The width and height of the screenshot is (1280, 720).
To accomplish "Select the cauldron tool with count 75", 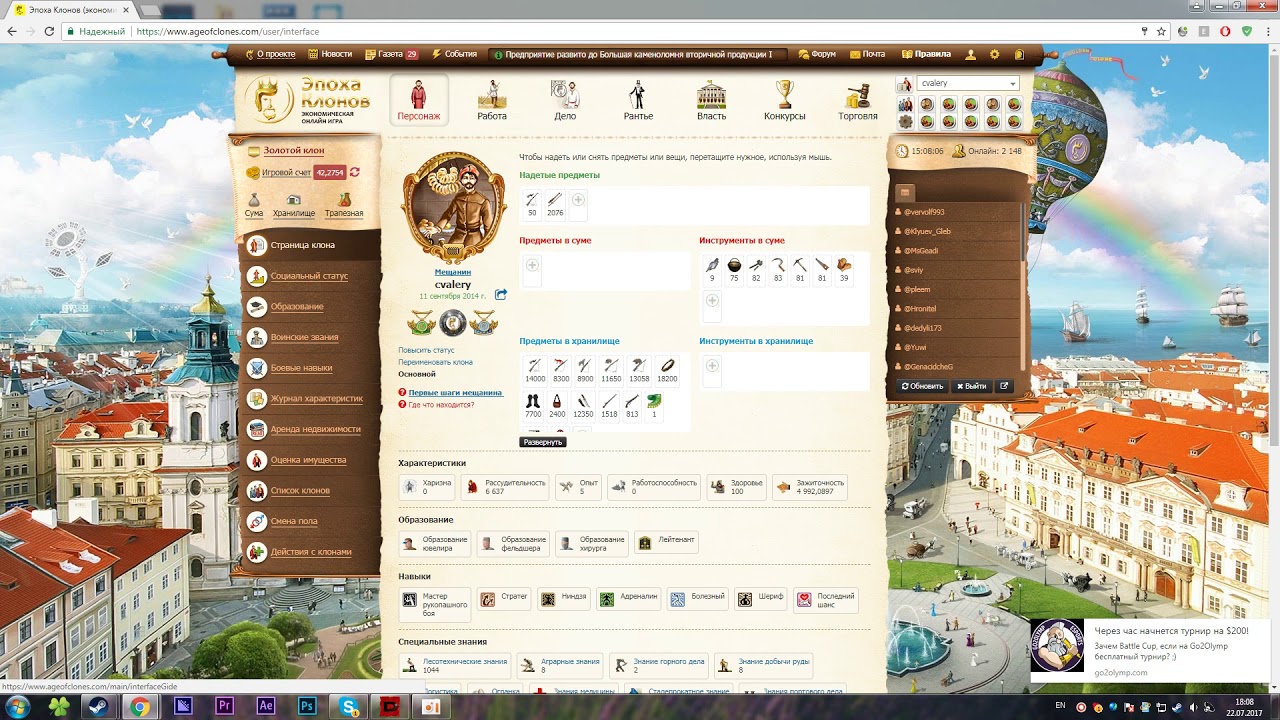I will pyautogui.click(x=734, y=269).
